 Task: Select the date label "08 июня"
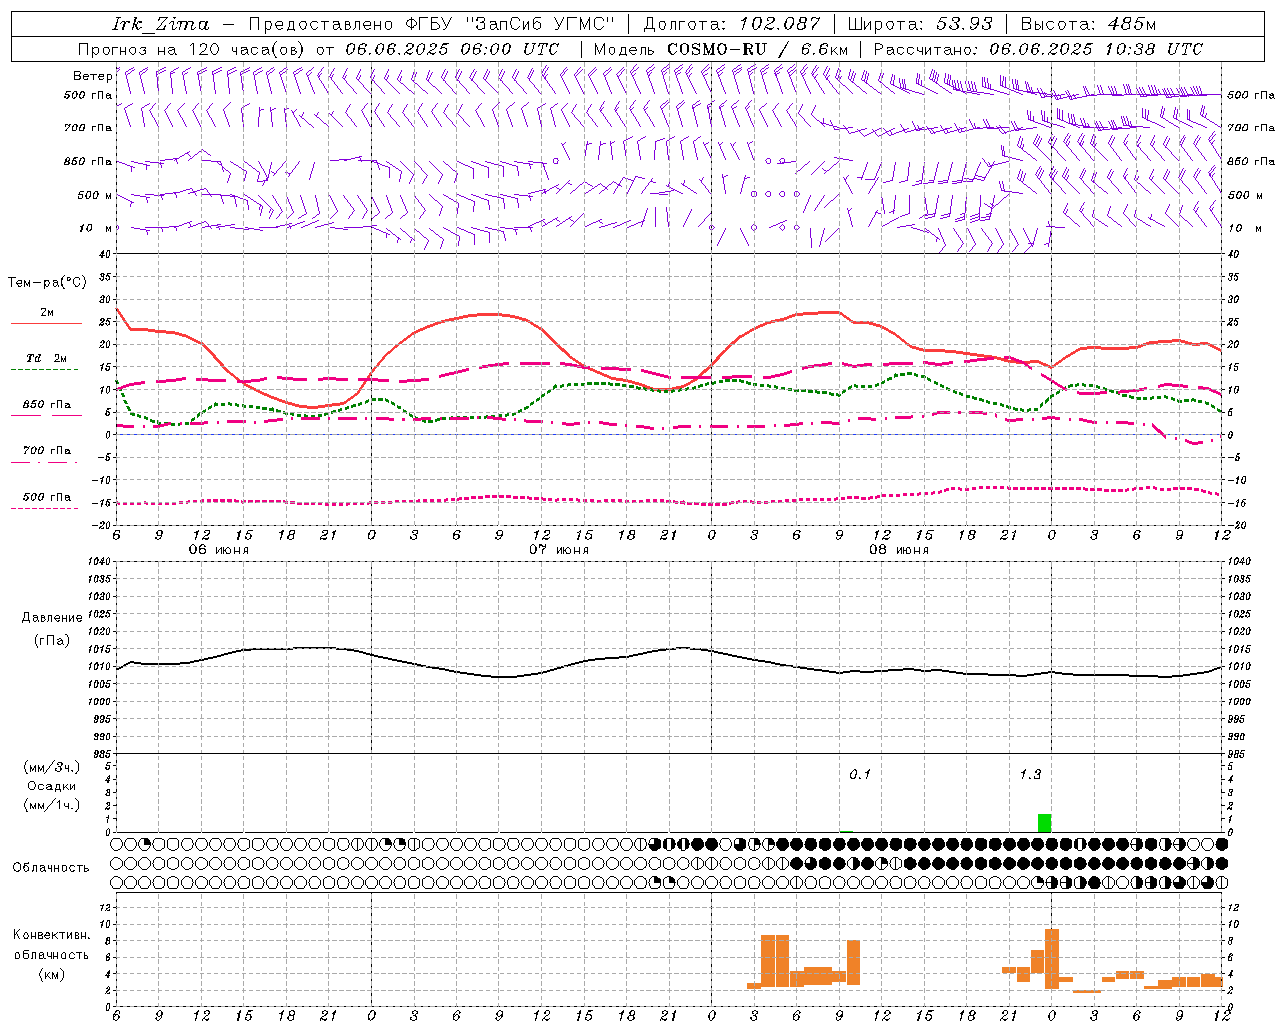[x=899, y=550]
